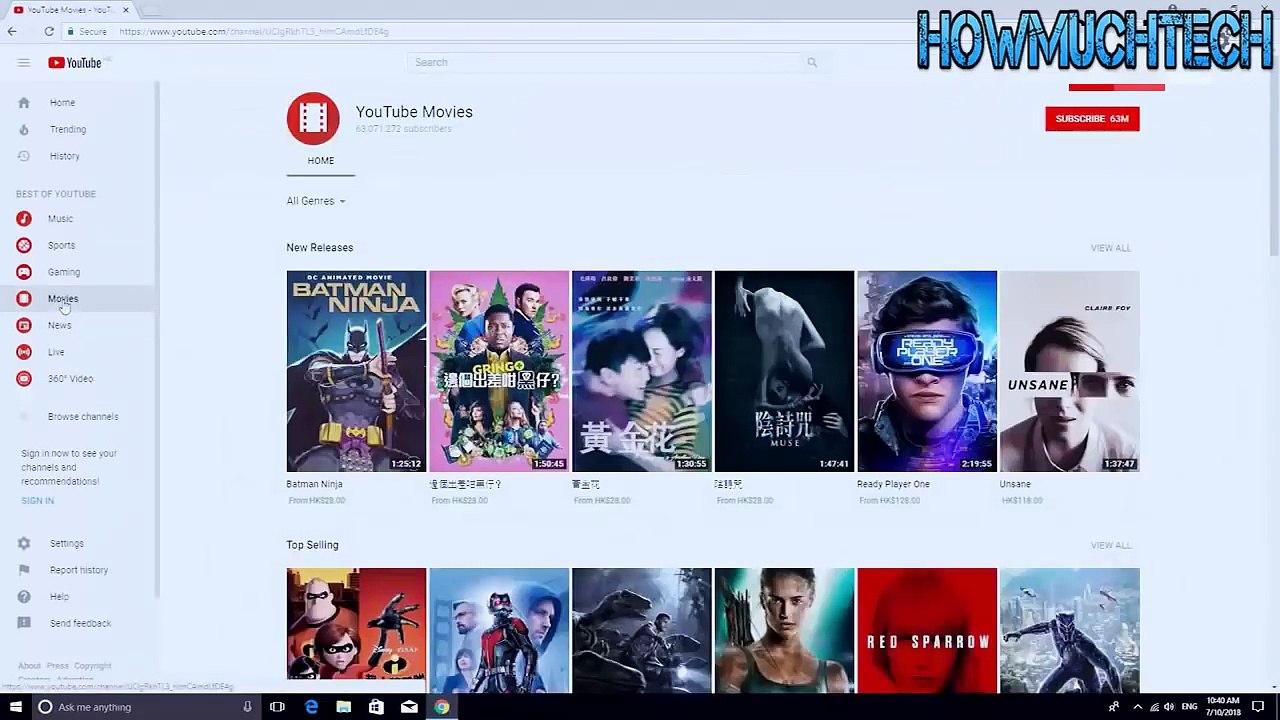
Task: Subscribe to the YouTube Movies channel
Action: (x=1091, y=119)
